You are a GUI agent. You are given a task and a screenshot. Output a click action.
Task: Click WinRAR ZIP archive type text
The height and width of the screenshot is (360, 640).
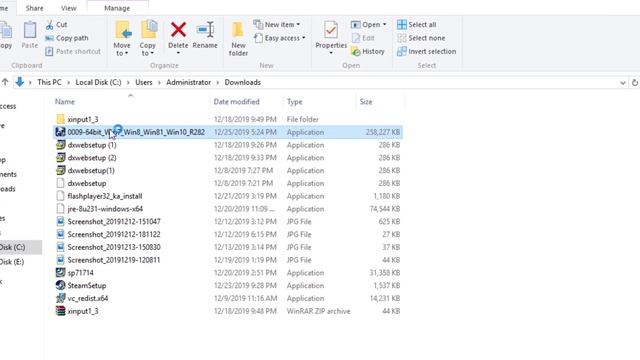[318, 311]
